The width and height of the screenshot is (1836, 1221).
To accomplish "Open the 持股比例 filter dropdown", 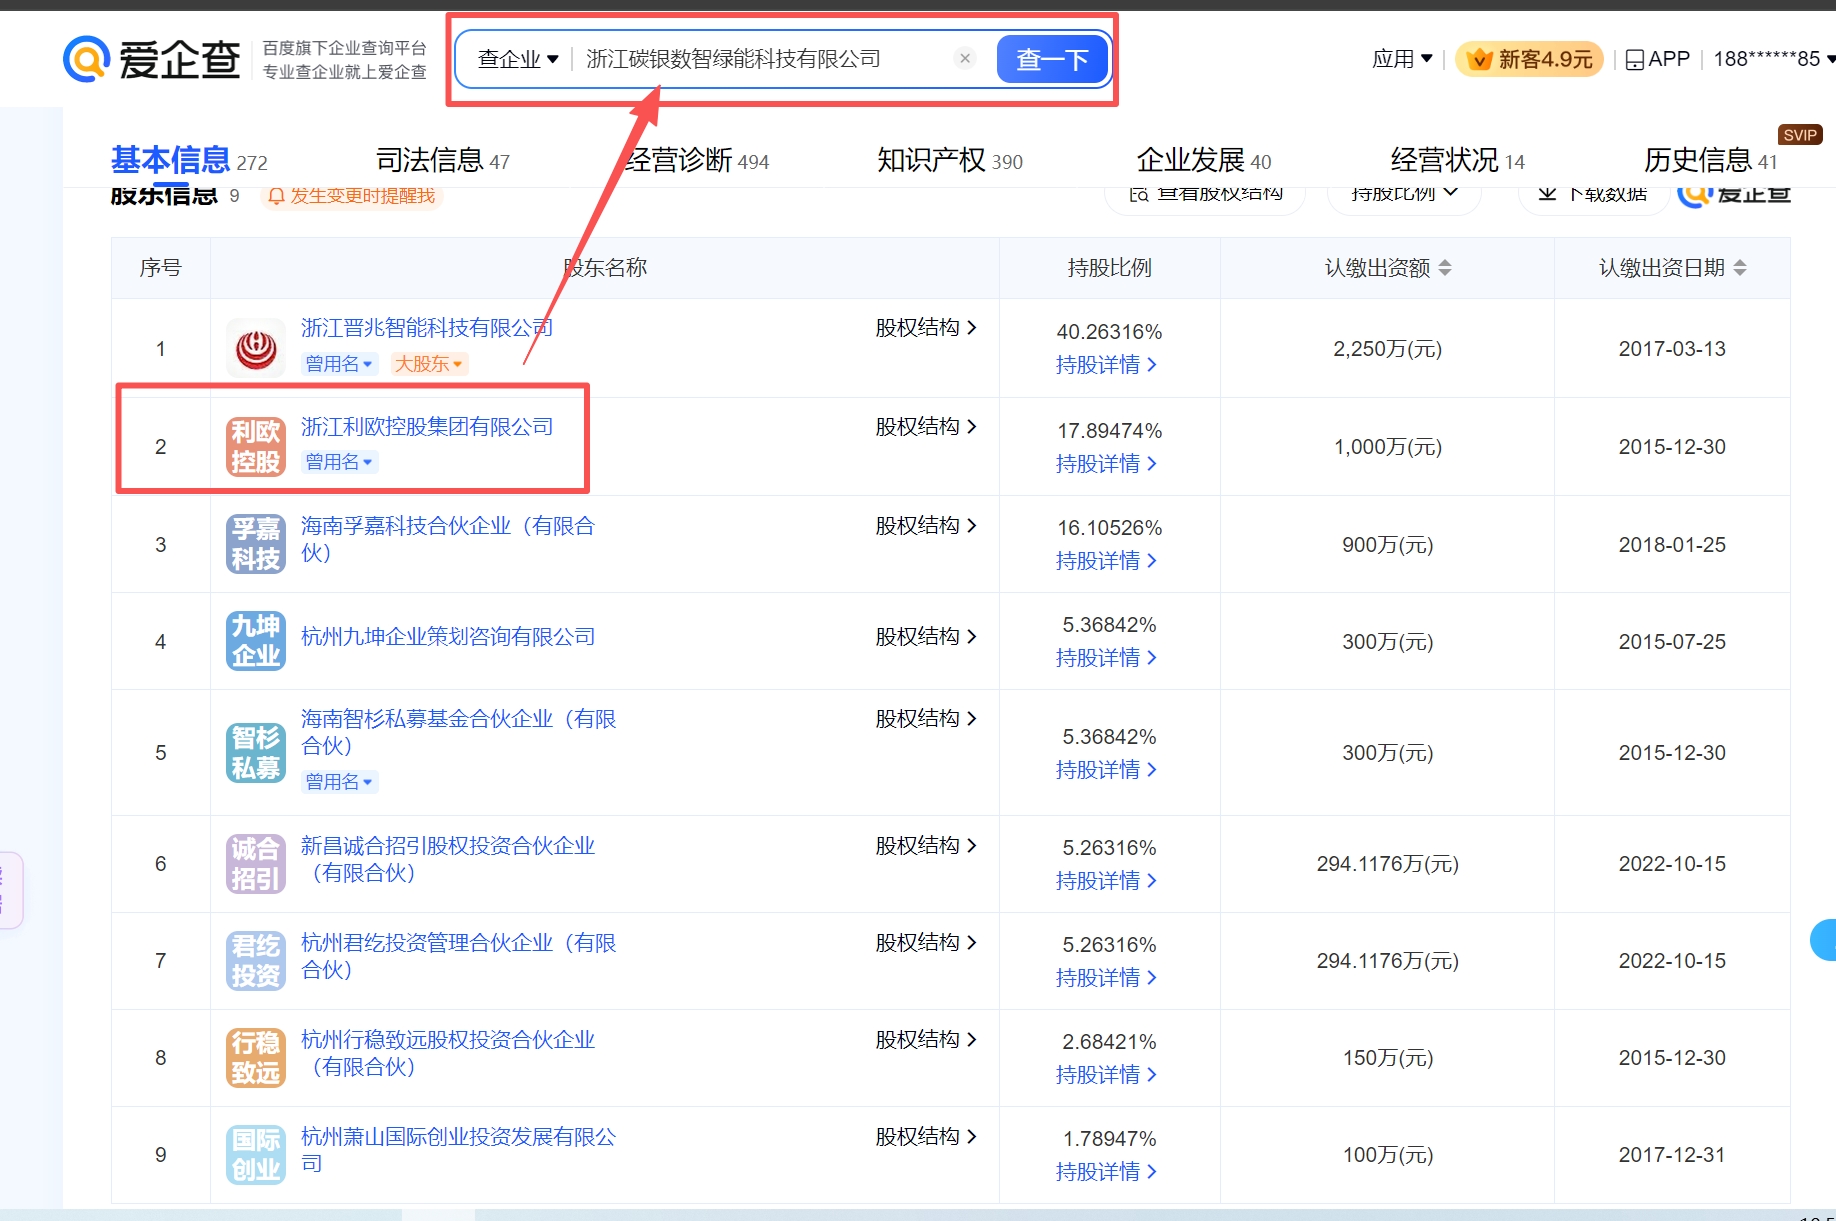I will pos(1404,192).
